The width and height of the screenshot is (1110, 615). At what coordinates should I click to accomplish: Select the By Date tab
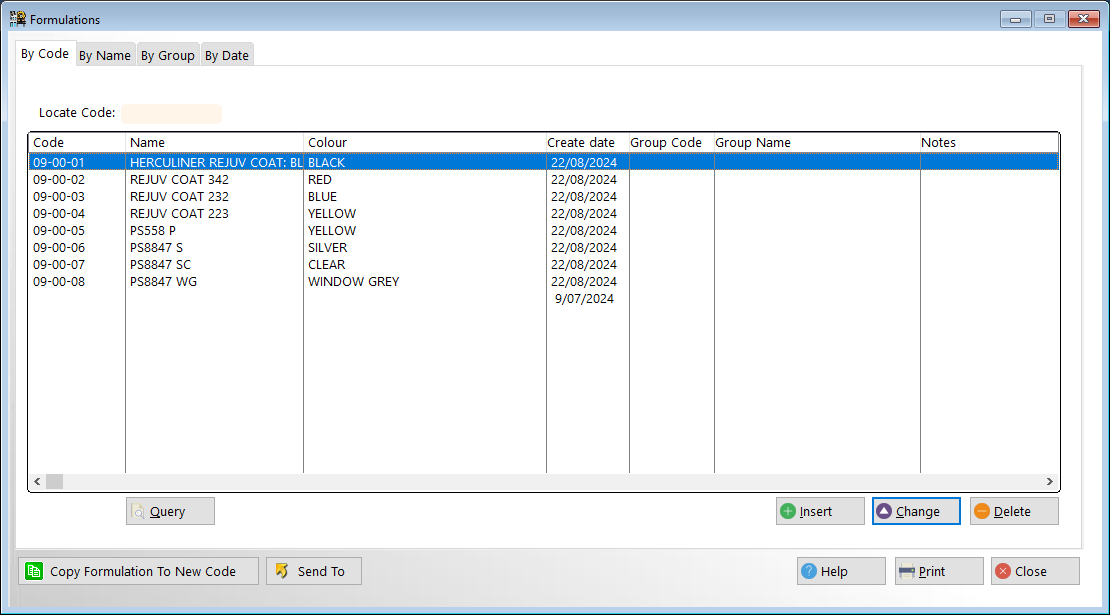tap(227, 56)
